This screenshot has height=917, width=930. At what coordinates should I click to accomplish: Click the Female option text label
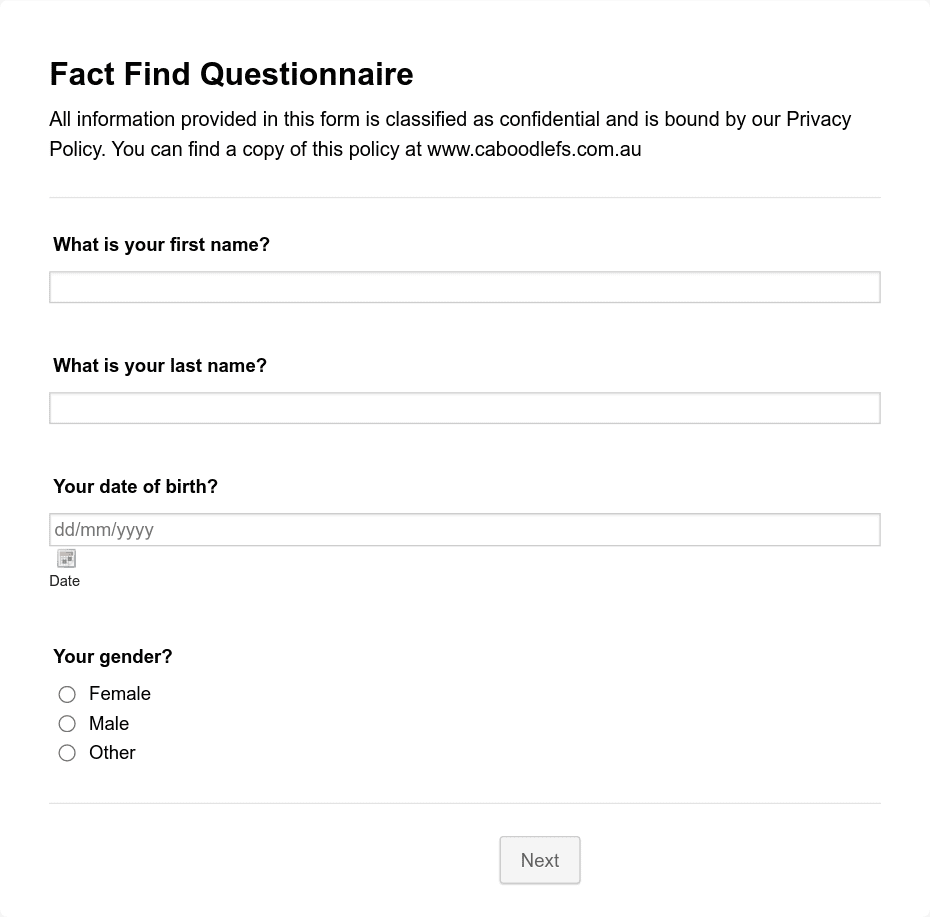click(119, 693)
